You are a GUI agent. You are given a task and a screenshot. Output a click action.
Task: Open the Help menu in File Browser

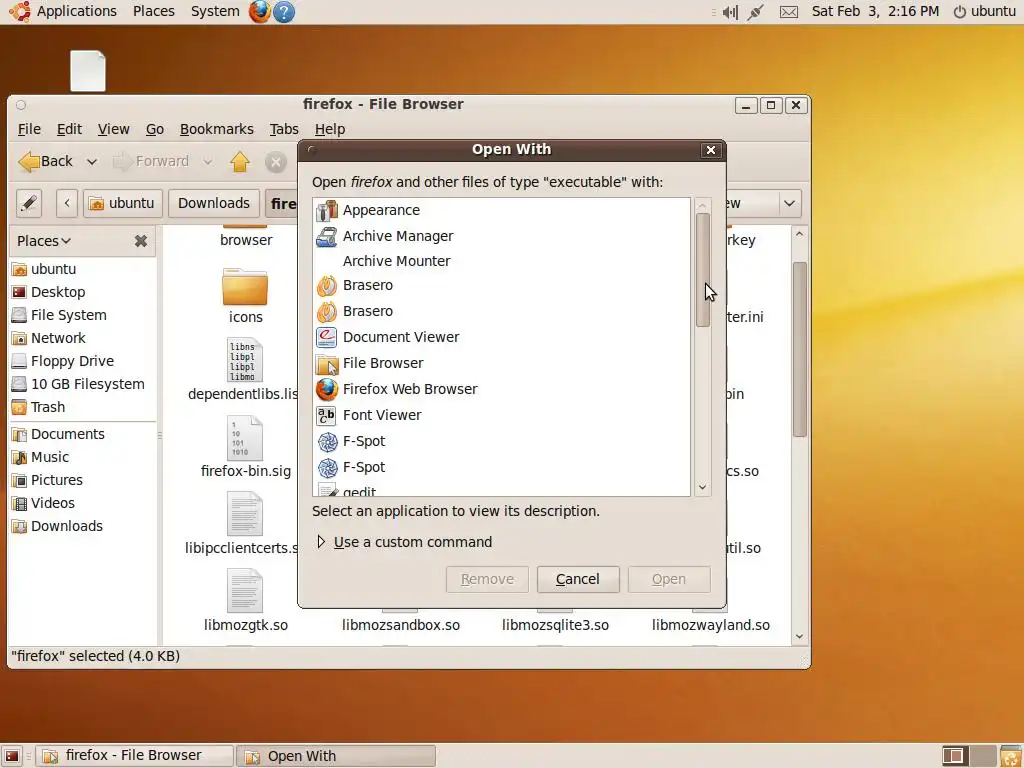coord(330,129)
